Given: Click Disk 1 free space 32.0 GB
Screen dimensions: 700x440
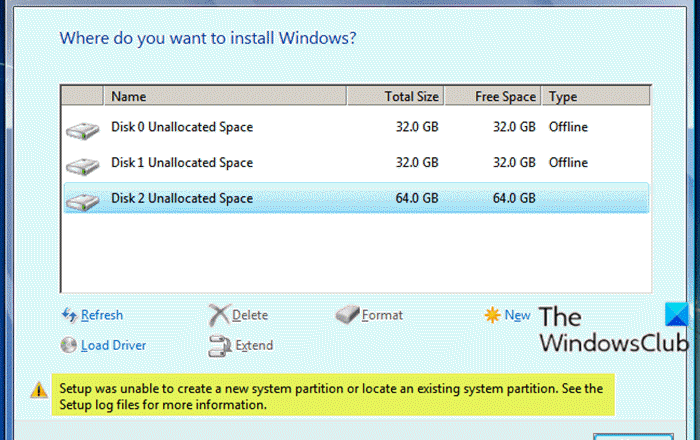Looking at the screenshot, I should (514, 163).
